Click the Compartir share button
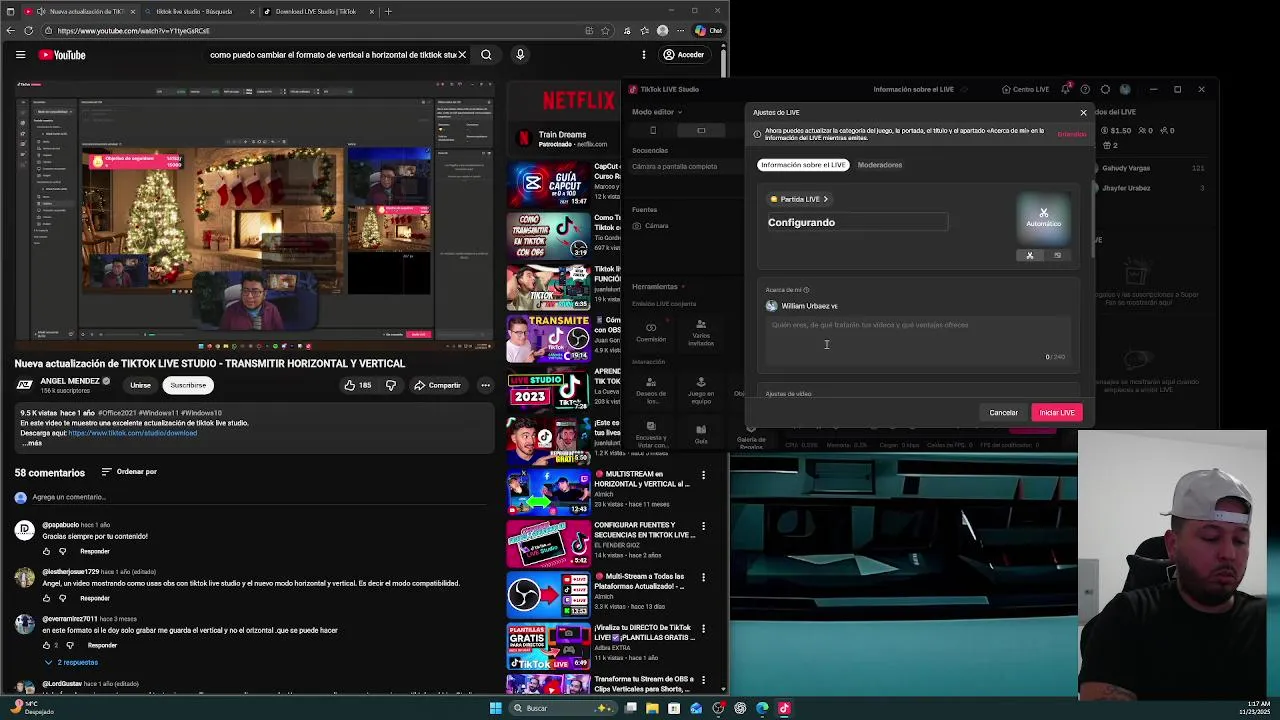Viewport: 1280px width, 720px height. point(438,385)
